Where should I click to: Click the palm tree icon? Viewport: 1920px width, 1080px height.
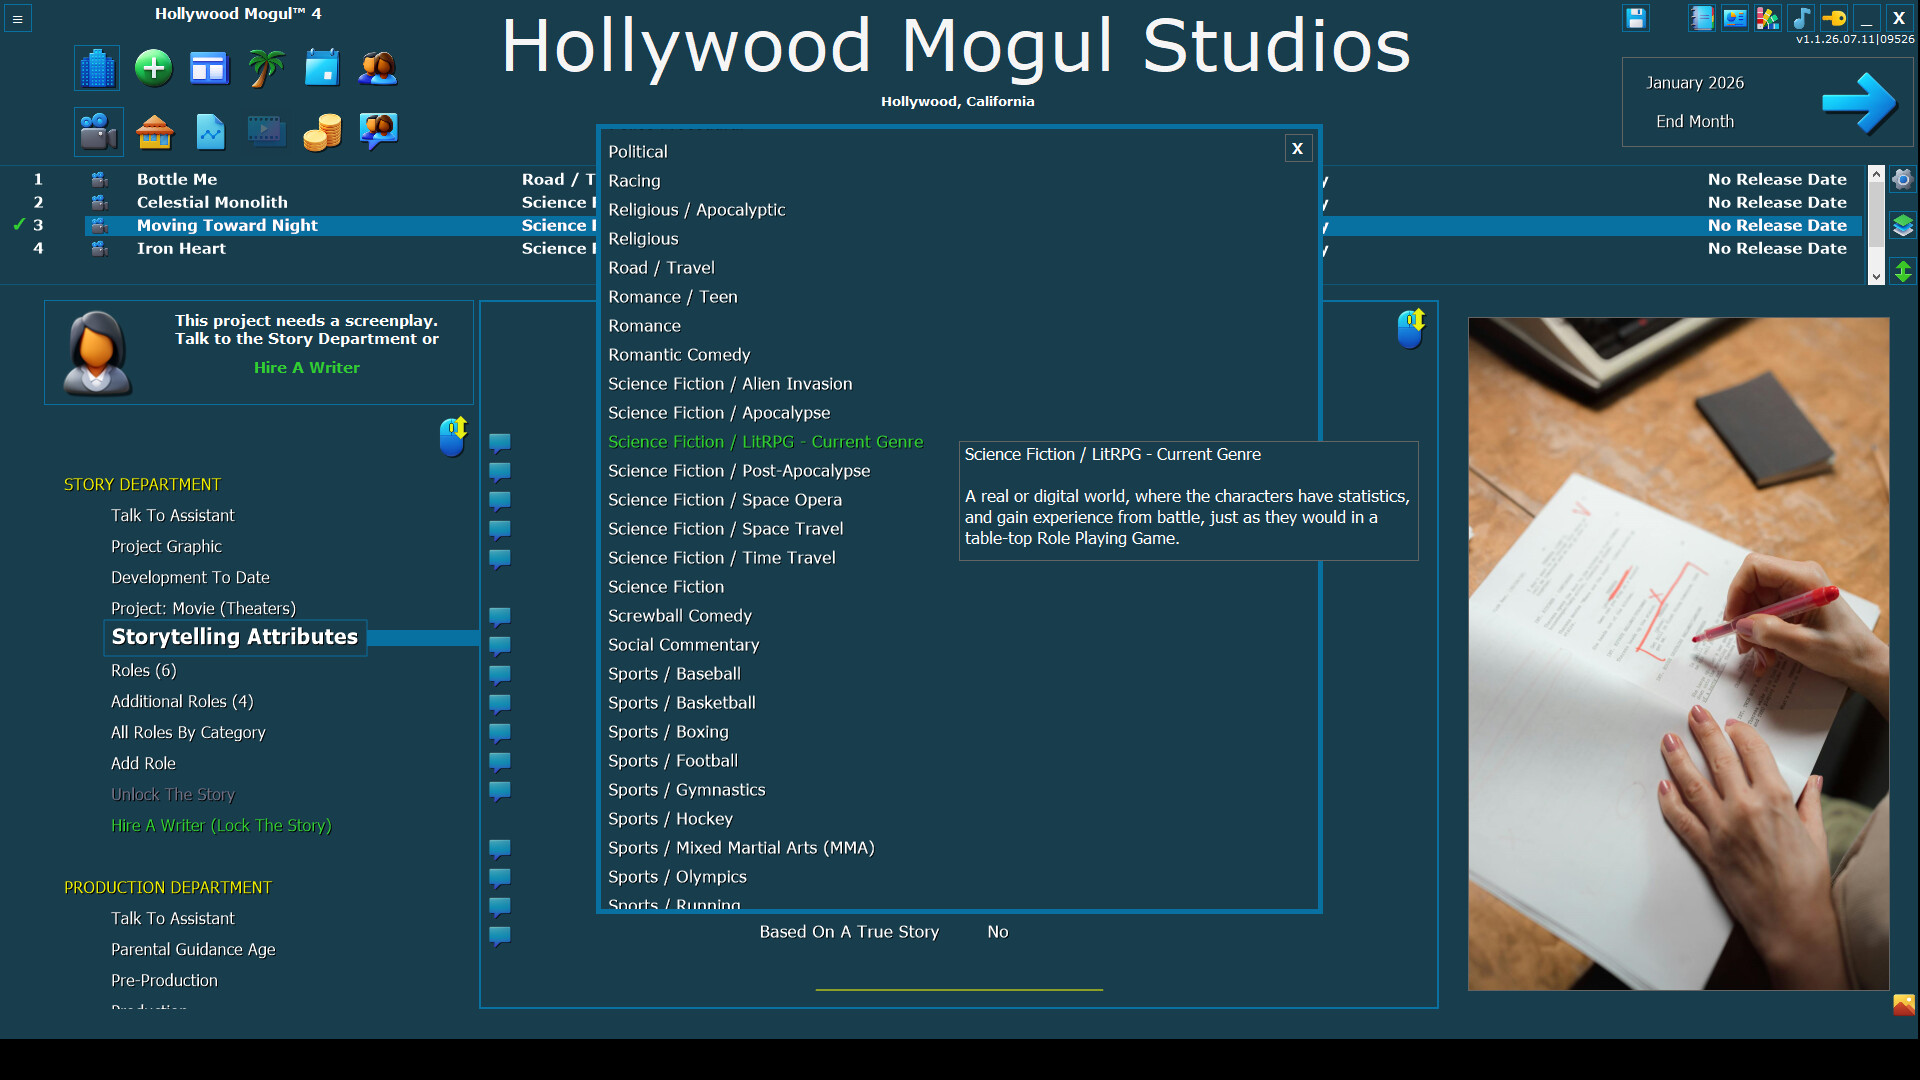265,68
